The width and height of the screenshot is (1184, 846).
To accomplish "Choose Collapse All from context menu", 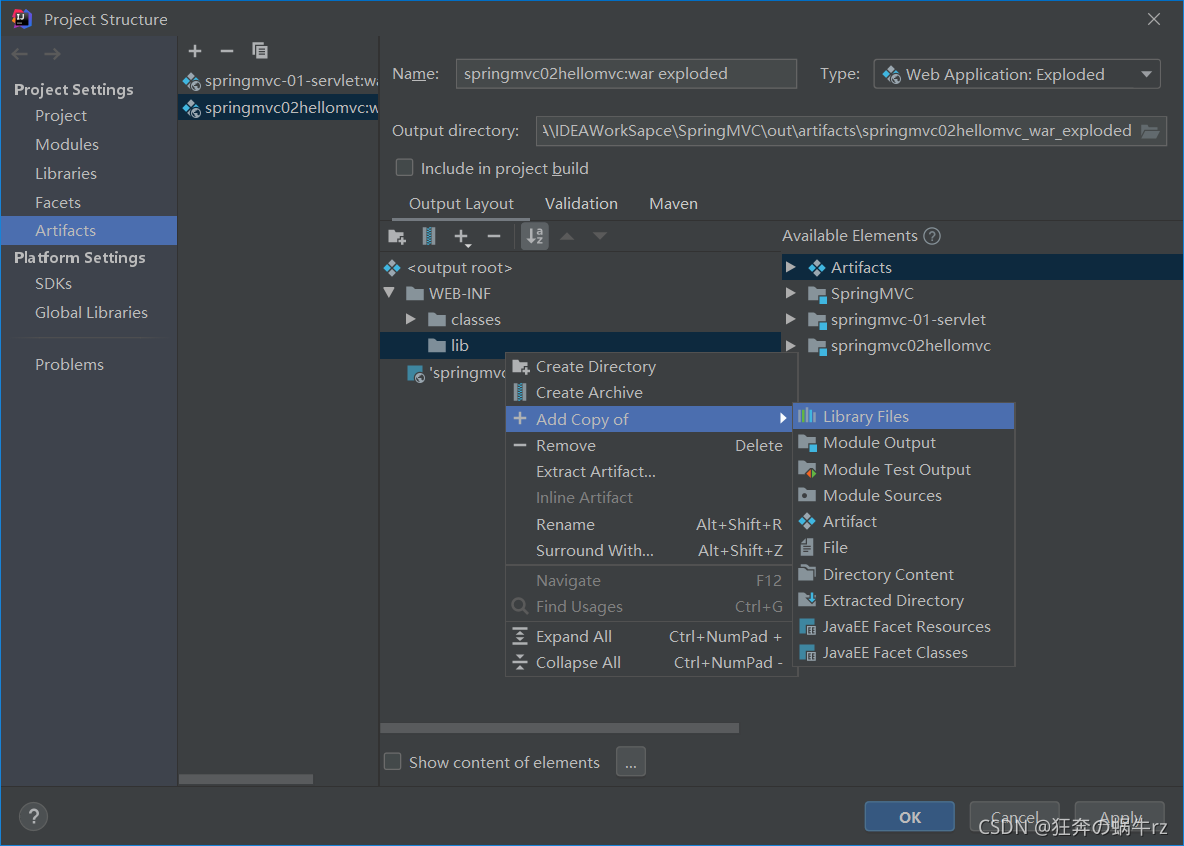I will (x=651, y=662).
